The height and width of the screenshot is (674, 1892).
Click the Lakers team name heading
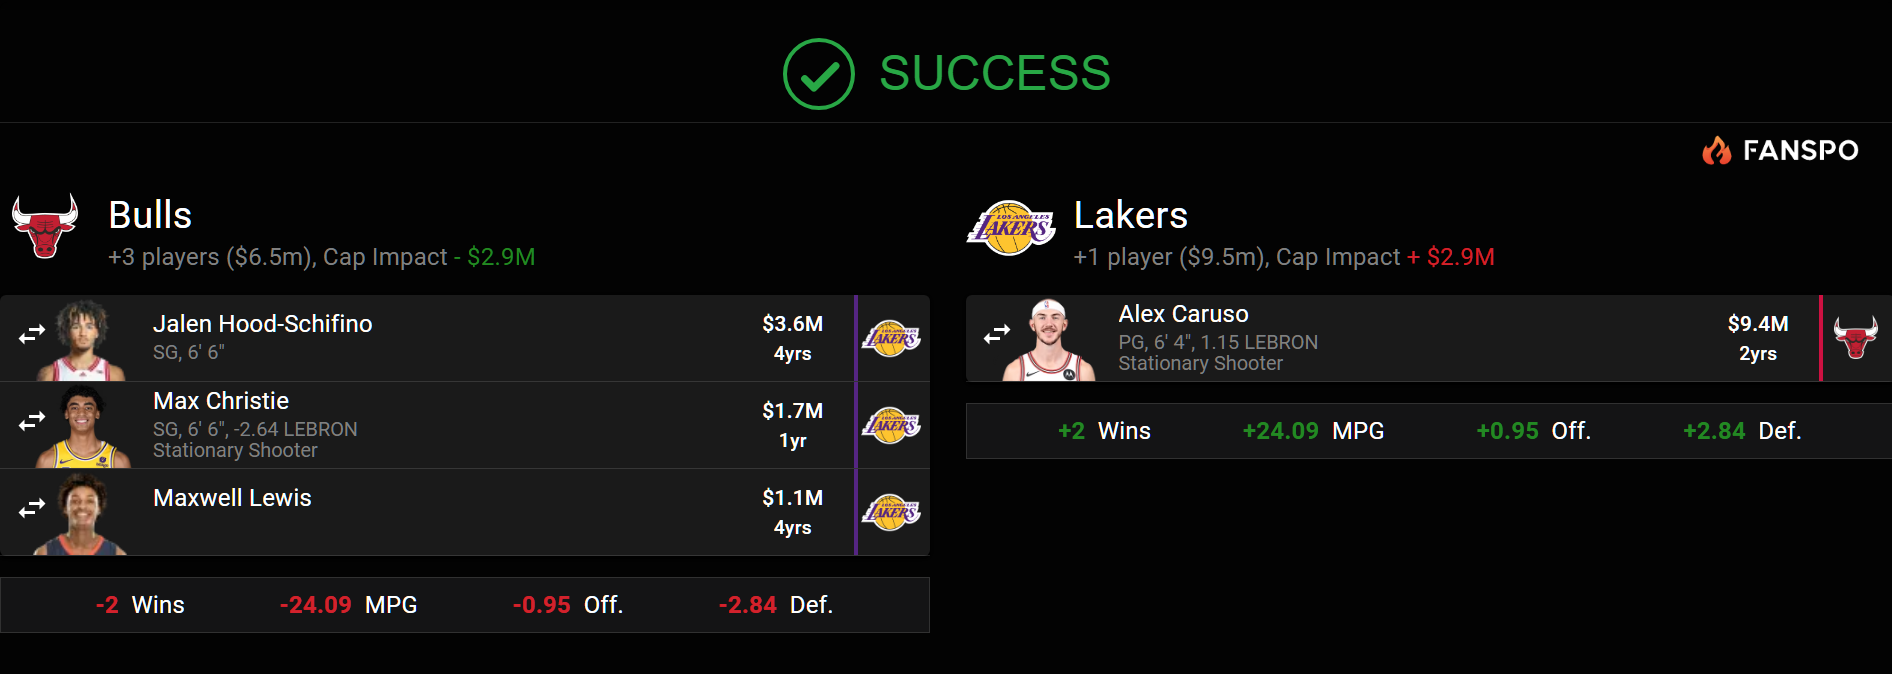point(1130,215)
